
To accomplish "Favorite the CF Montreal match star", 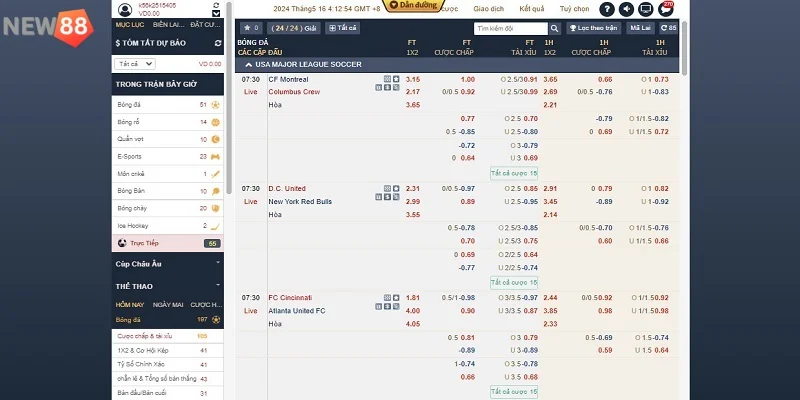I will click(x=396, y=78).
